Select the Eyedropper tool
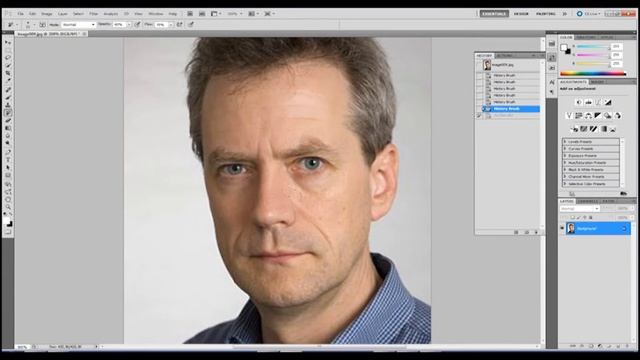 point(8,80)
